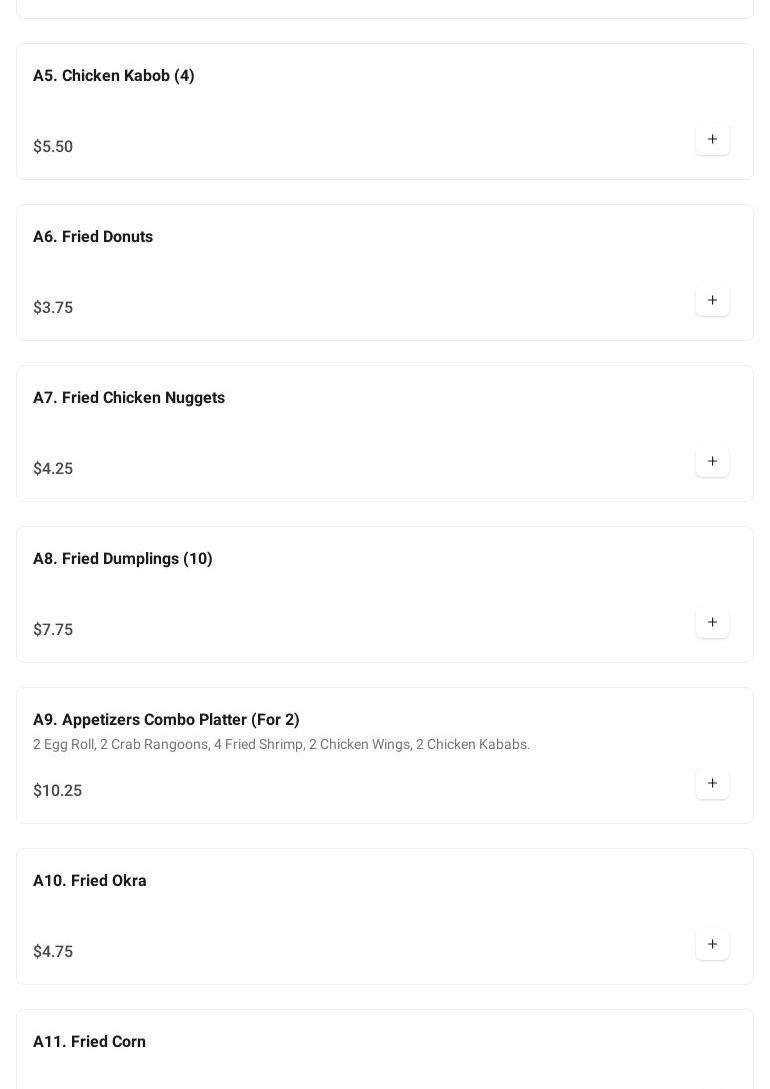770x1089 pixels.
Task: Add A6 Fried Donuts to order
Action: [712, 301]
